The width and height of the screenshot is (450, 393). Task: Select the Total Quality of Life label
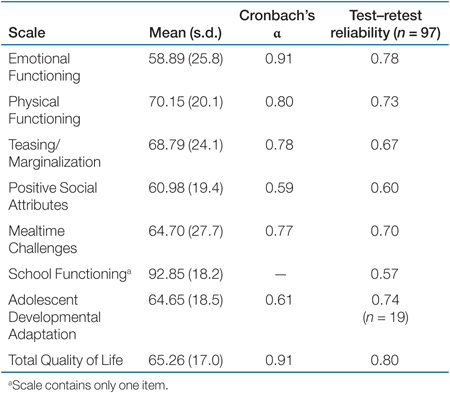click(66, 360)
